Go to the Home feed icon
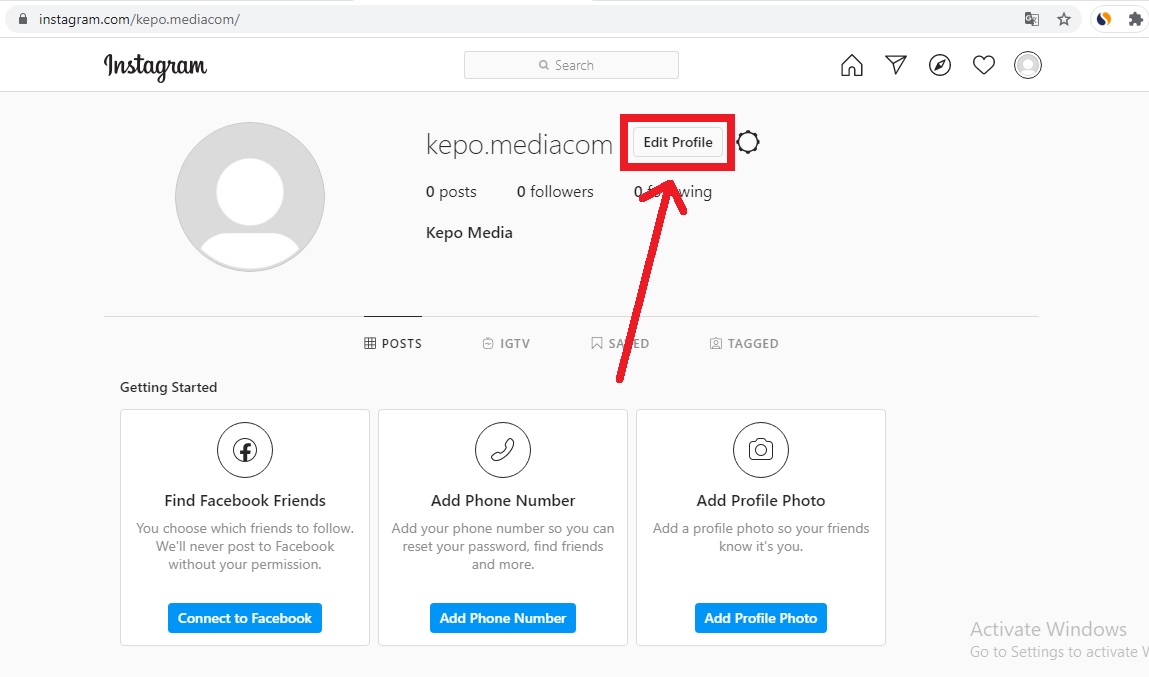The height and width of the screenshot is (677, 1149). (x=851, y=65)
